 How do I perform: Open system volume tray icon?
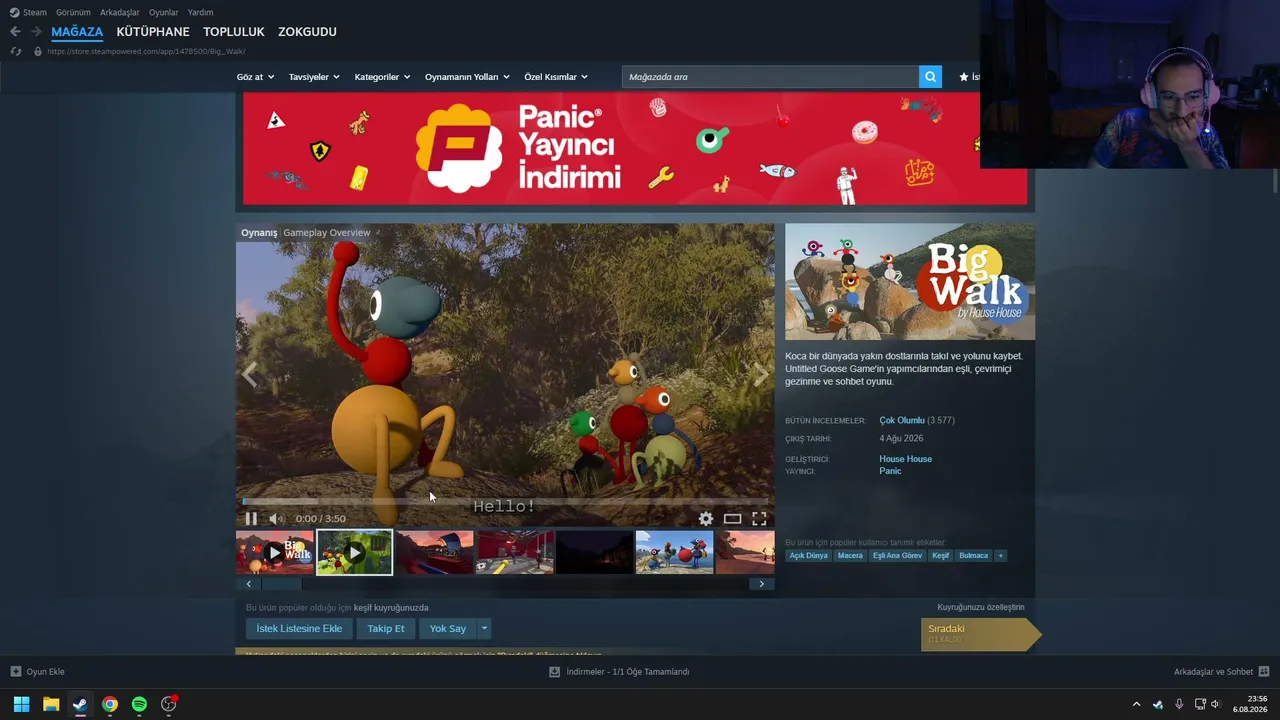[x=1216, y=704]
